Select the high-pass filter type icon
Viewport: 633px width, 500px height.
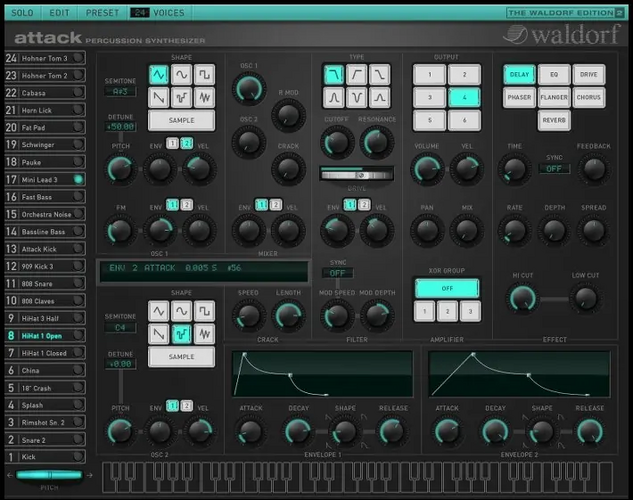[356, 75]
